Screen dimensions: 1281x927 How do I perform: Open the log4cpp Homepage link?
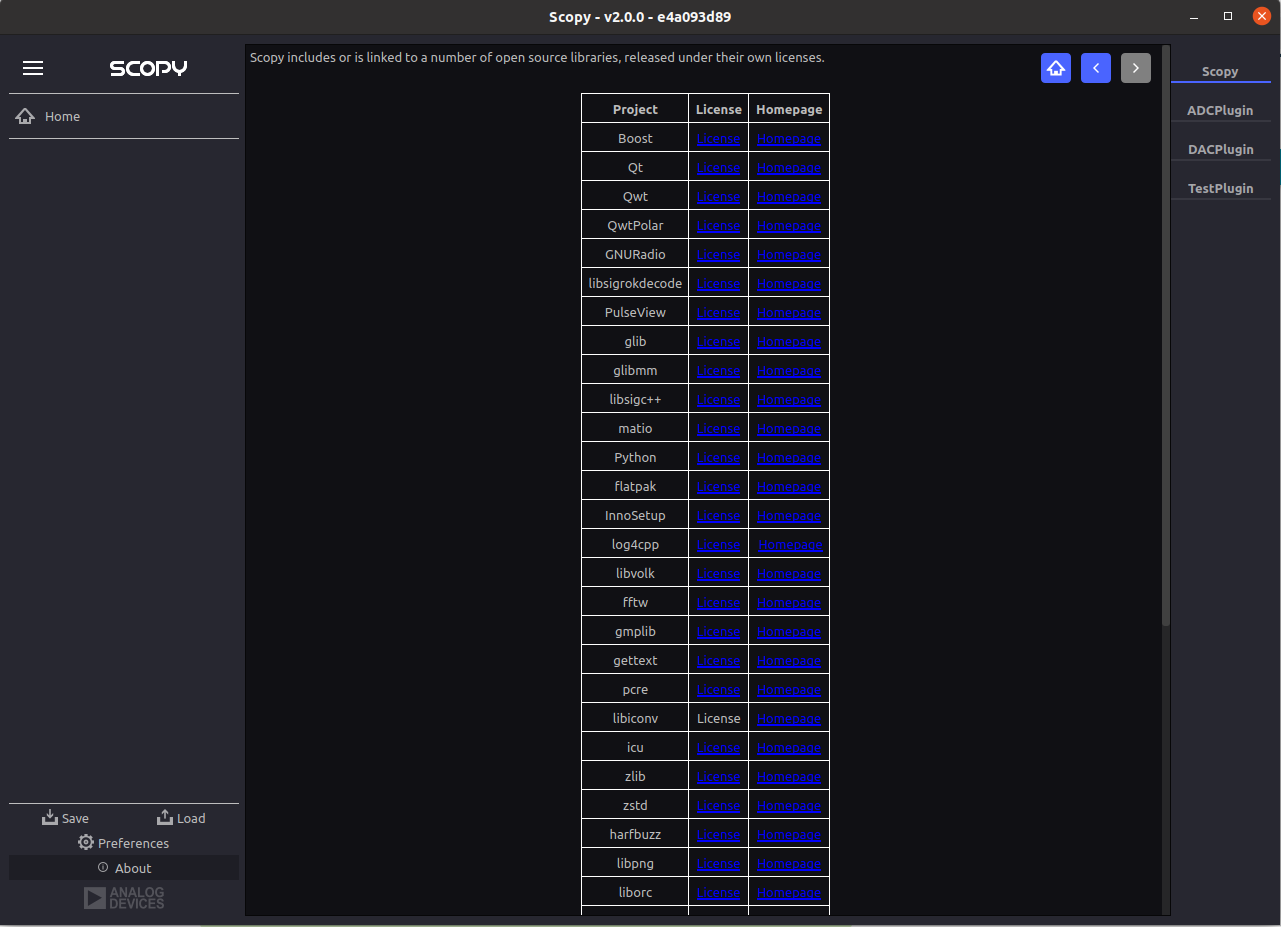790,545
